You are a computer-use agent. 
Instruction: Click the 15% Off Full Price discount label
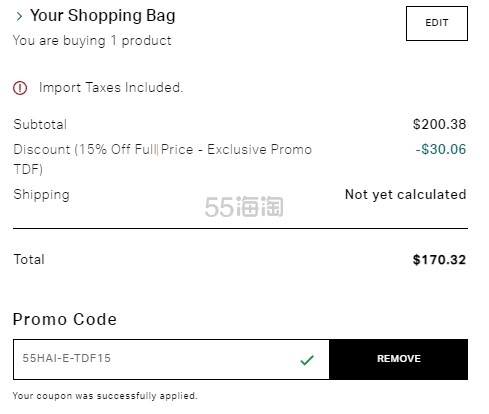coord(163,159)
